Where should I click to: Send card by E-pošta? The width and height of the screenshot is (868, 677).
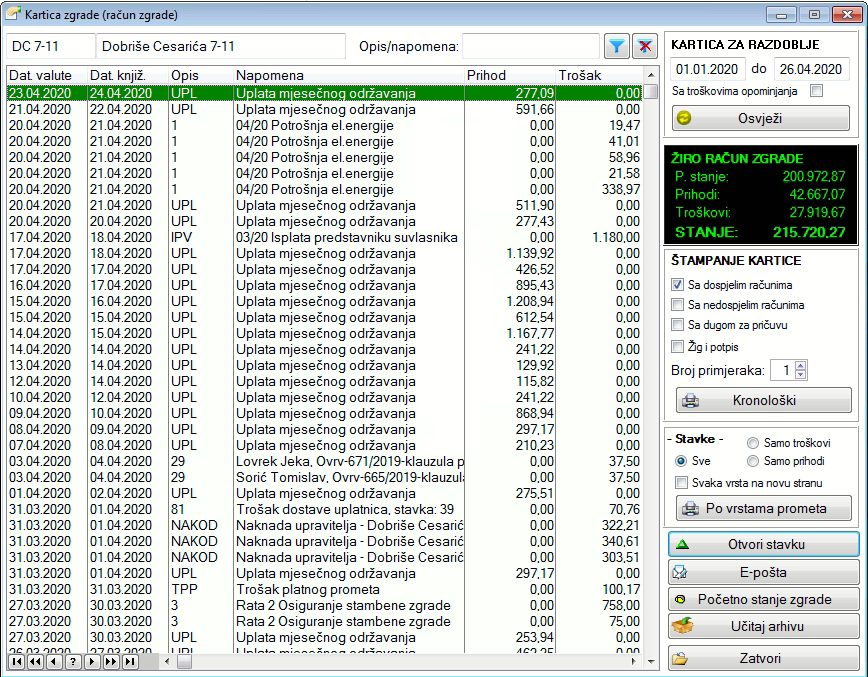coord(764,572)
